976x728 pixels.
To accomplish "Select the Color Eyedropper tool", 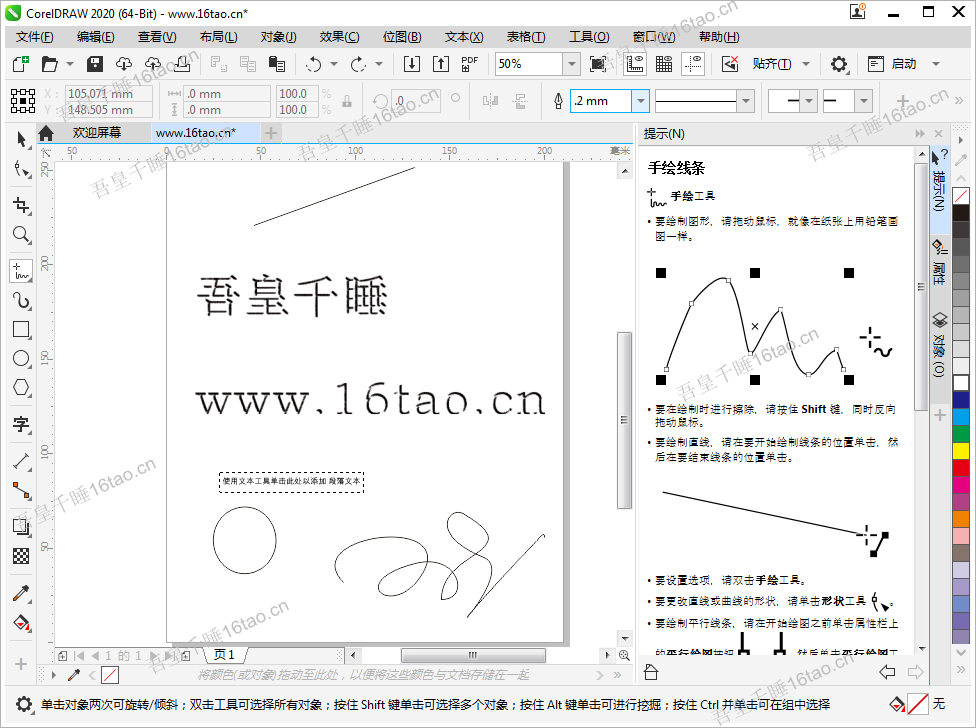I will click(x=21, y=593).
